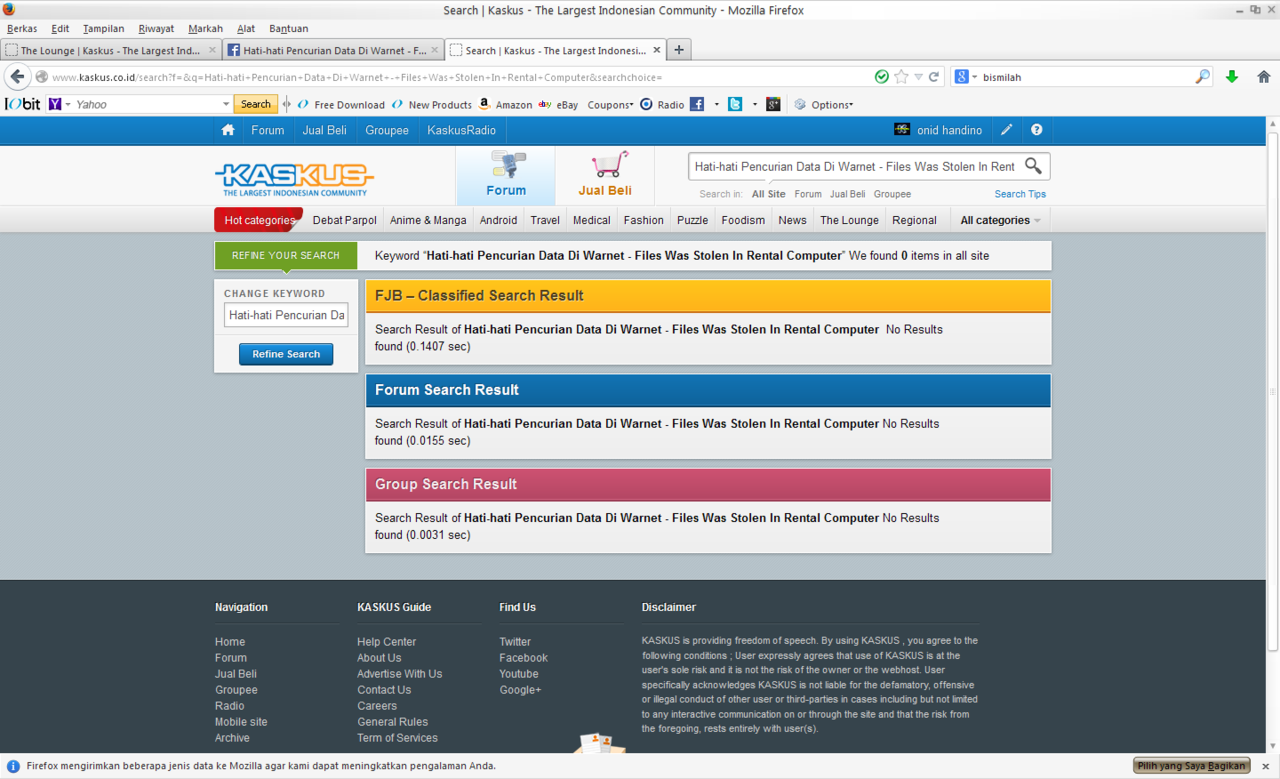Open the Coupons dropdown
This screenshot has height=779, width=1280.
pos(610,104)
